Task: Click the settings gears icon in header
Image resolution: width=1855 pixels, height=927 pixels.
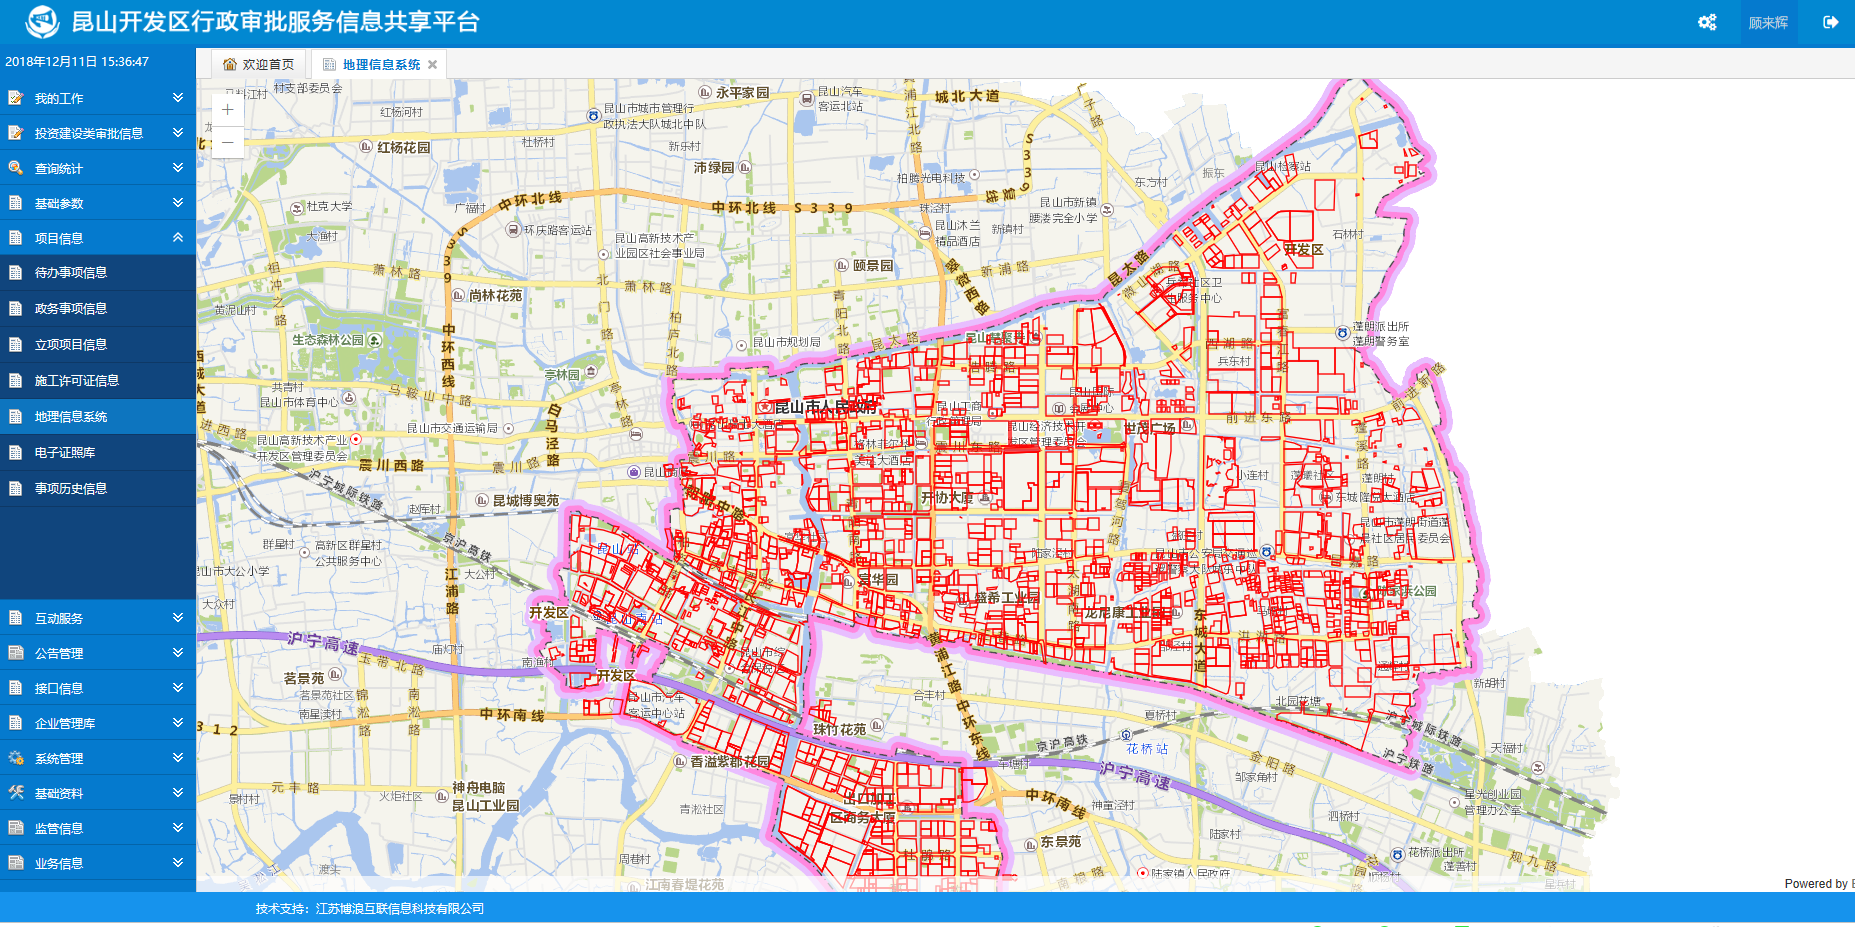Action: click(1707, 22)
